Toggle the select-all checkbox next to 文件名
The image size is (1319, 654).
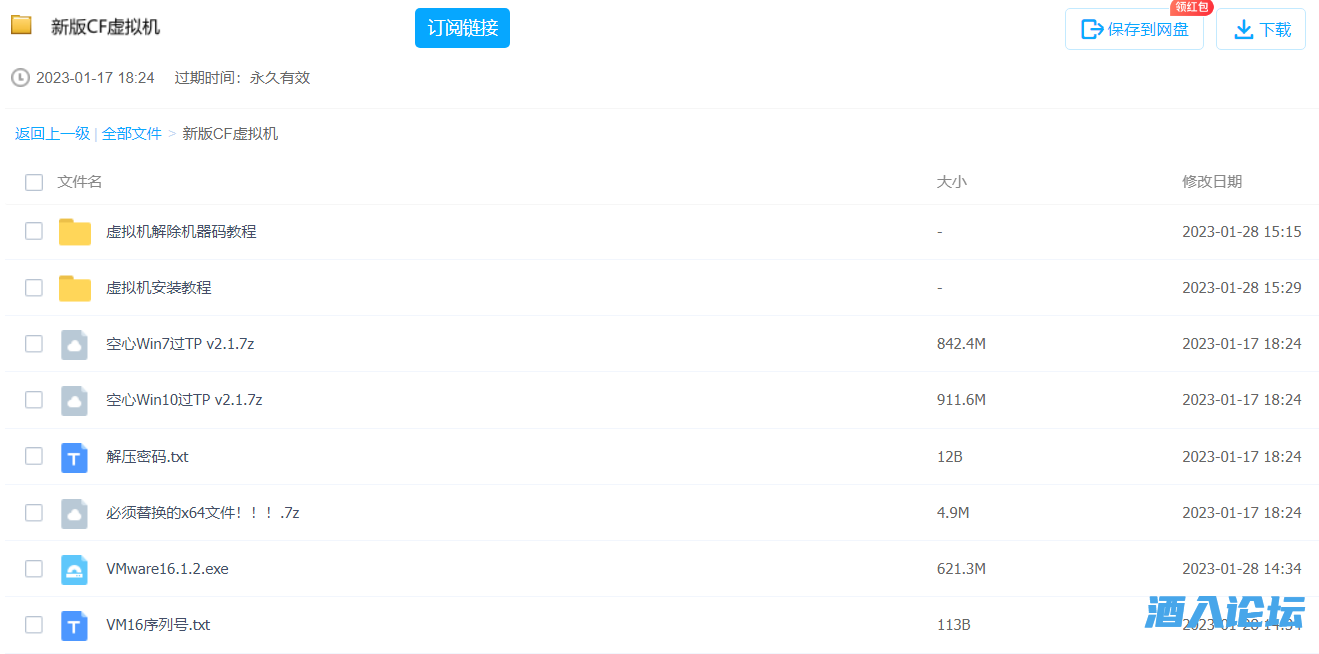pyautogui.click(x=34, y=182)
